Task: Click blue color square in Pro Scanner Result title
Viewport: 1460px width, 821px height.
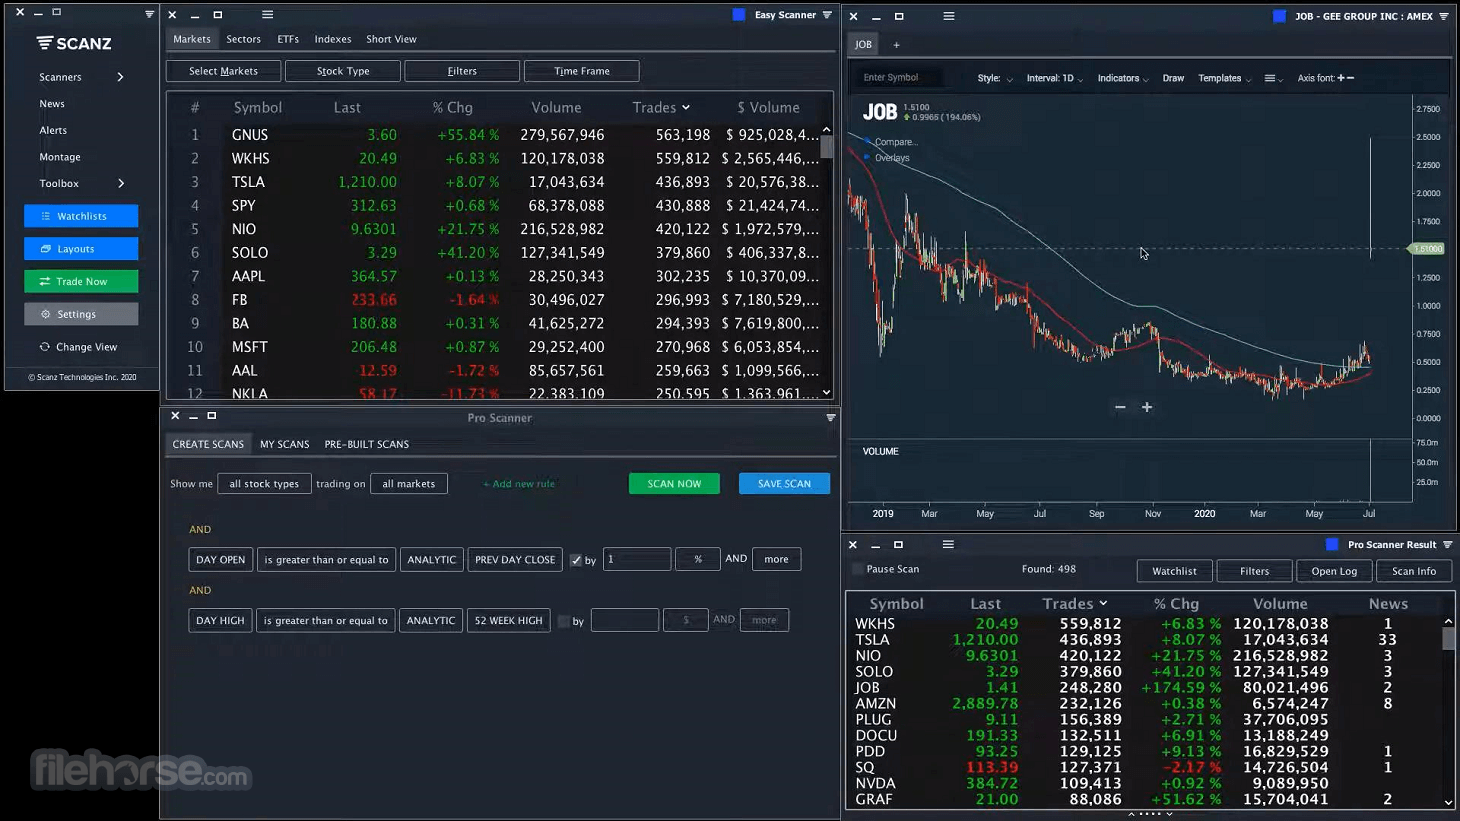Action: click(x=1332, y=545)
